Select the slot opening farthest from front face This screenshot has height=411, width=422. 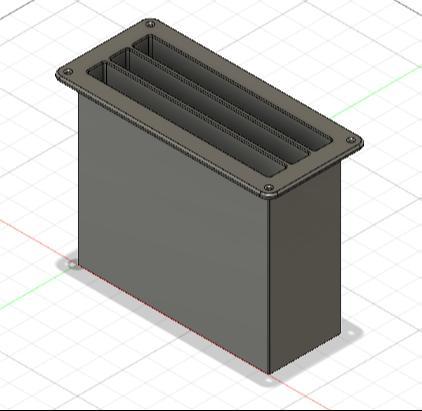pyautogui.click(x=232, y=92)
